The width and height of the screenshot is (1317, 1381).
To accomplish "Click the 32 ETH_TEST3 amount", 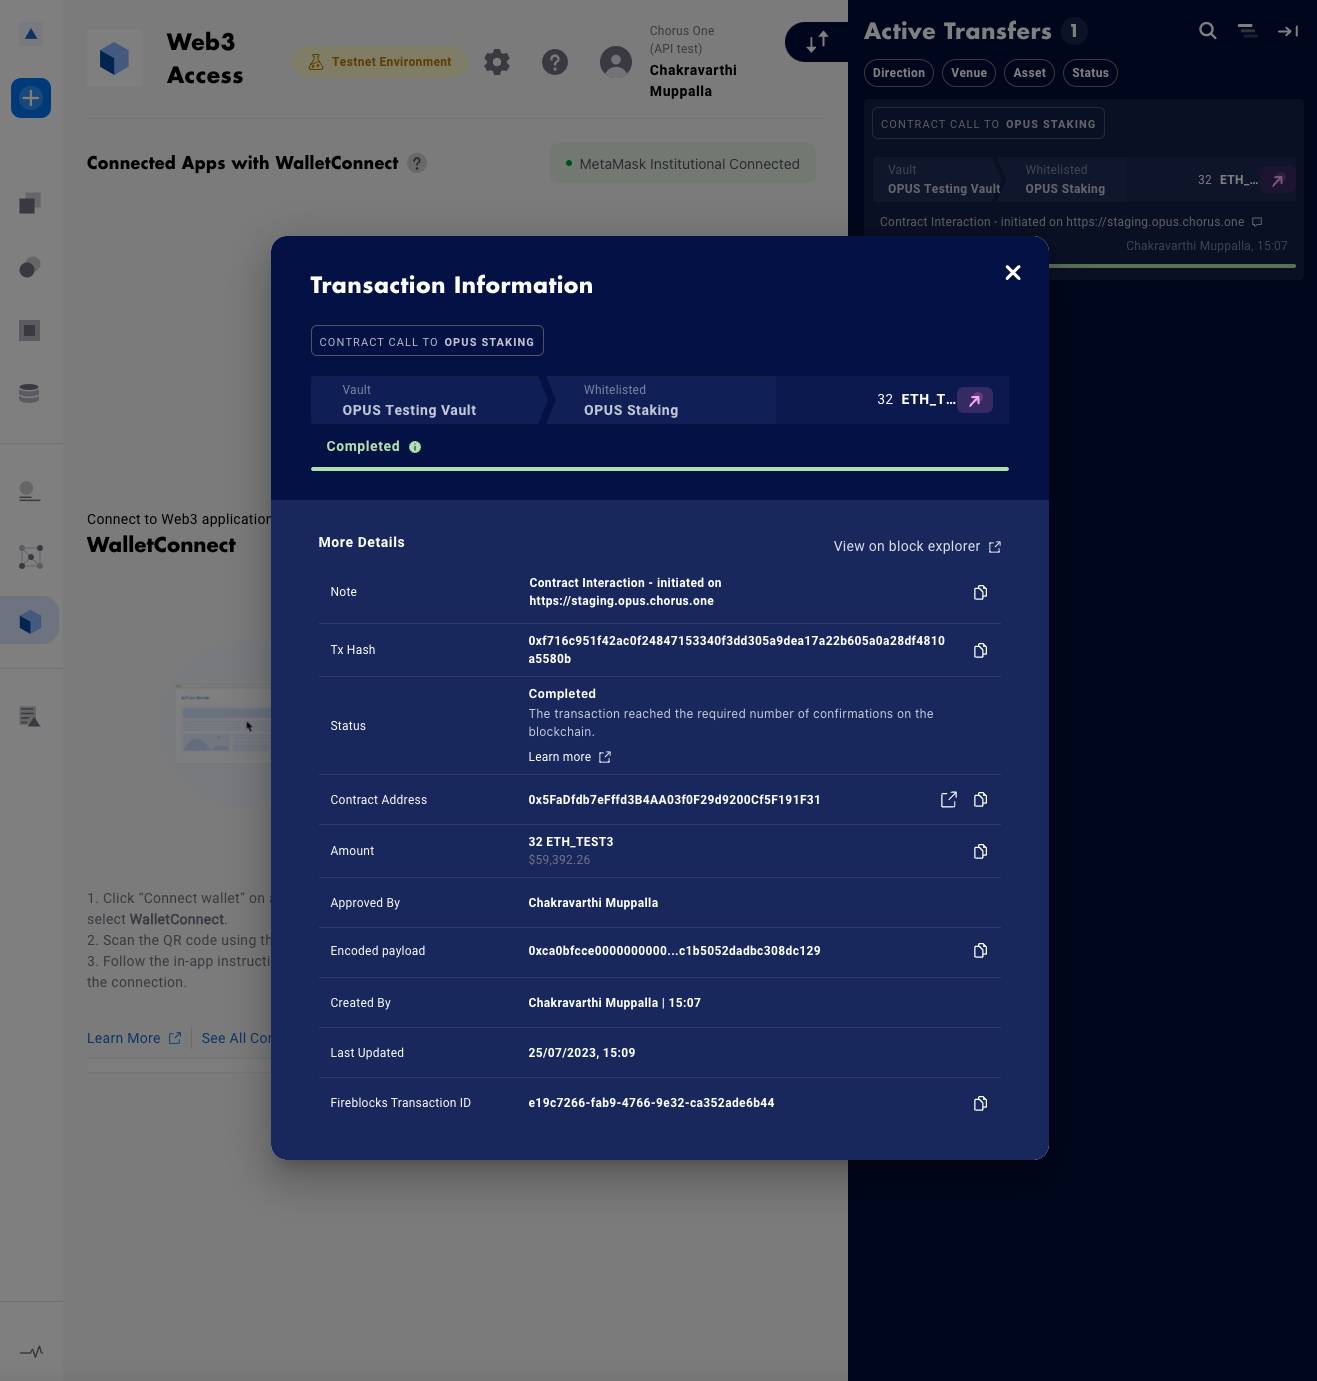I will tap(571, 842).
